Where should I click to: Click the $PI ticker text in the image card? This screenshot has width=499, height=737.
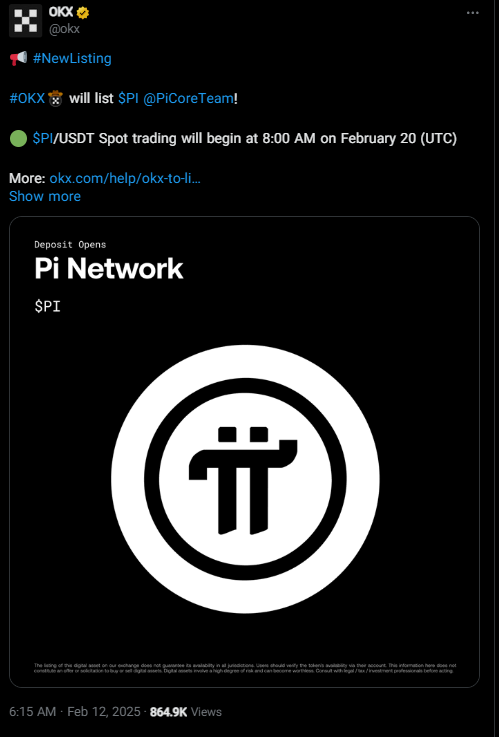point(47,306)
